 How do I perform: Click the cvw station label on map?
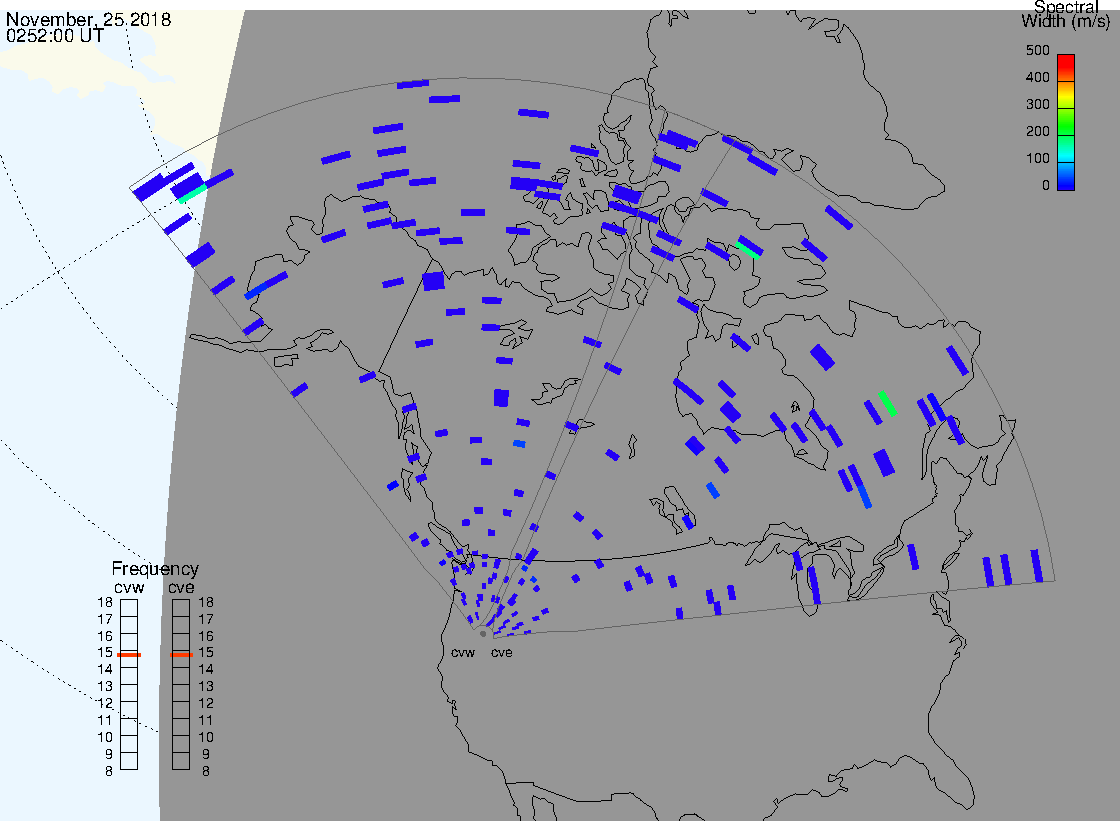pos(463,652)
